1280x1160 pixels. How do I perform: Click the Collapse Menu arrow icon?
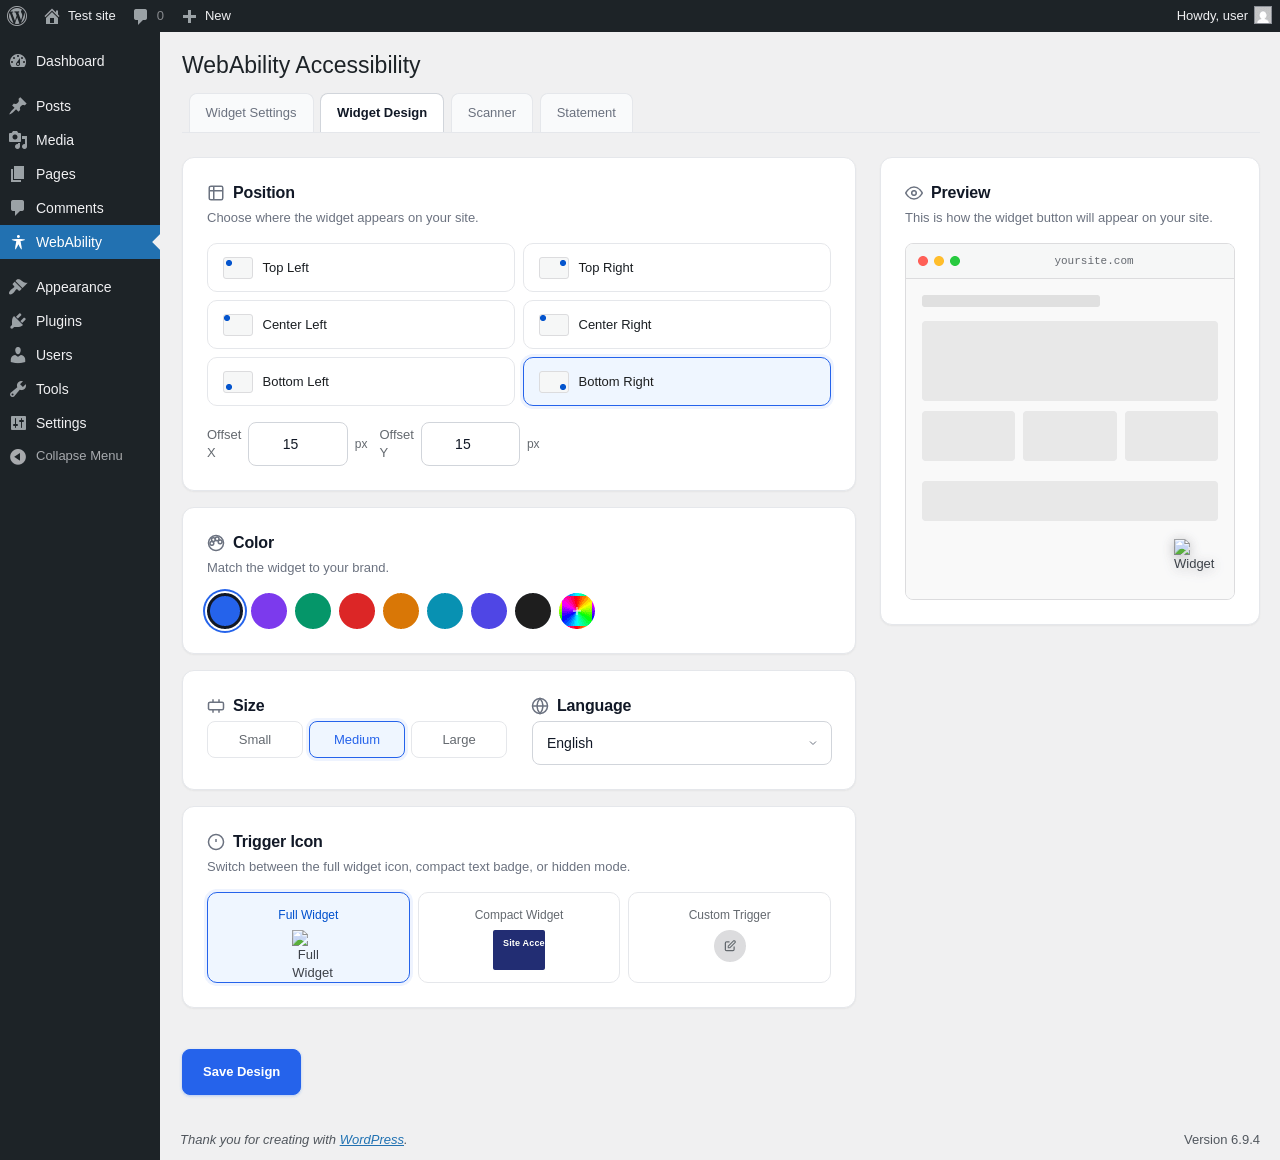pos(18,456)
